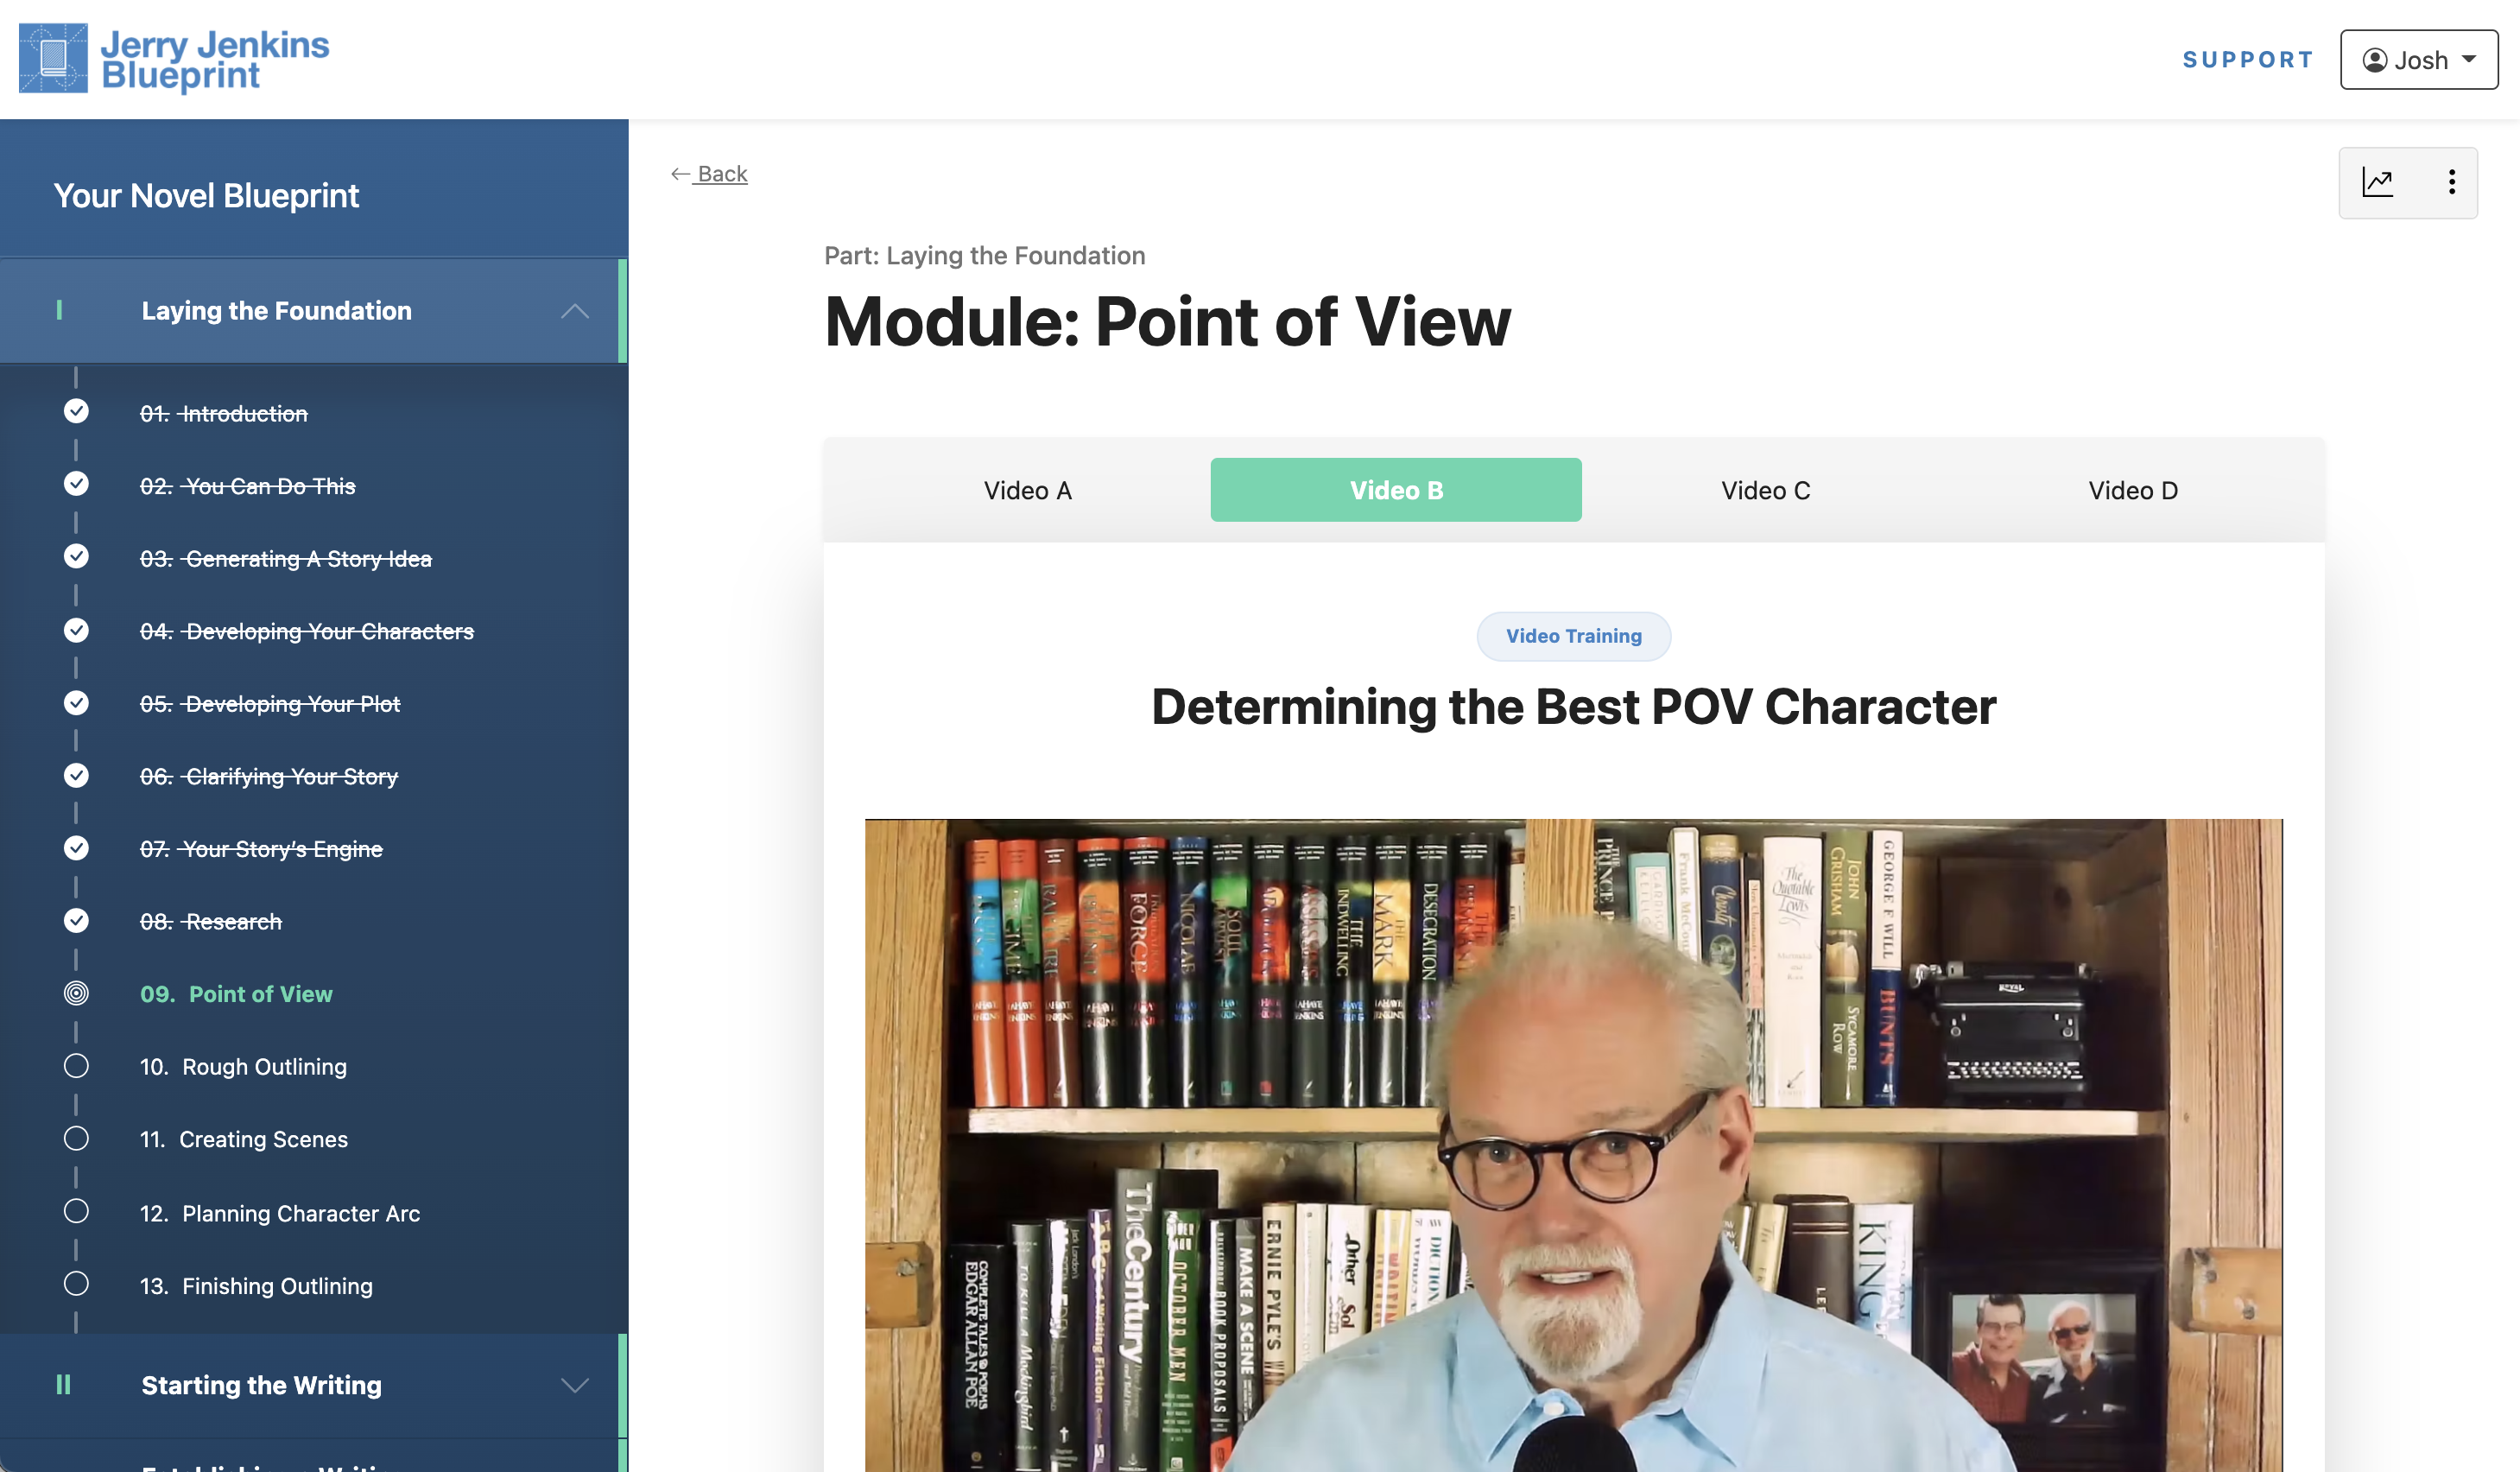Toggle the empty circle for Rough Outlining
This screenshot has width=2520, height=1472.
click(x=76, y=1066)
